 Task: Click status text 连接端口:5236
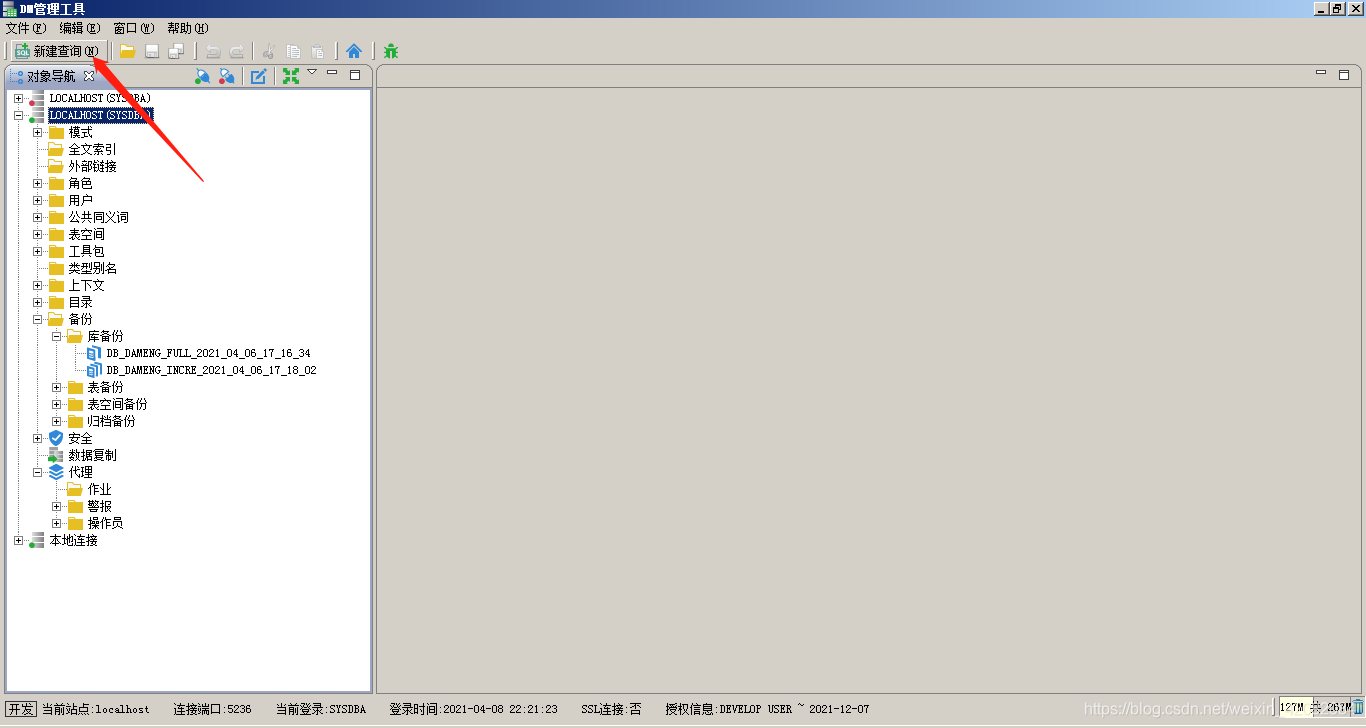coord(213,709)
